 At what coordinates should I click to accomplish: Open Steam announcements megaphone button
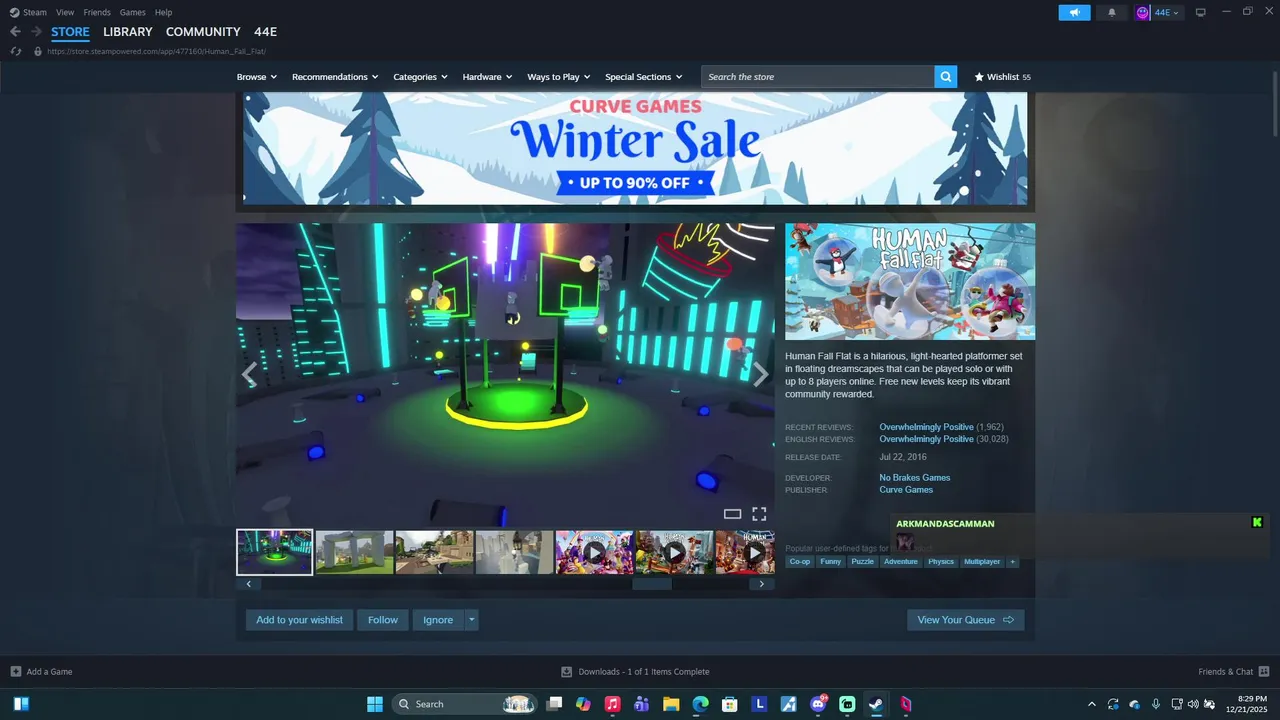(x=1074, y=13)
